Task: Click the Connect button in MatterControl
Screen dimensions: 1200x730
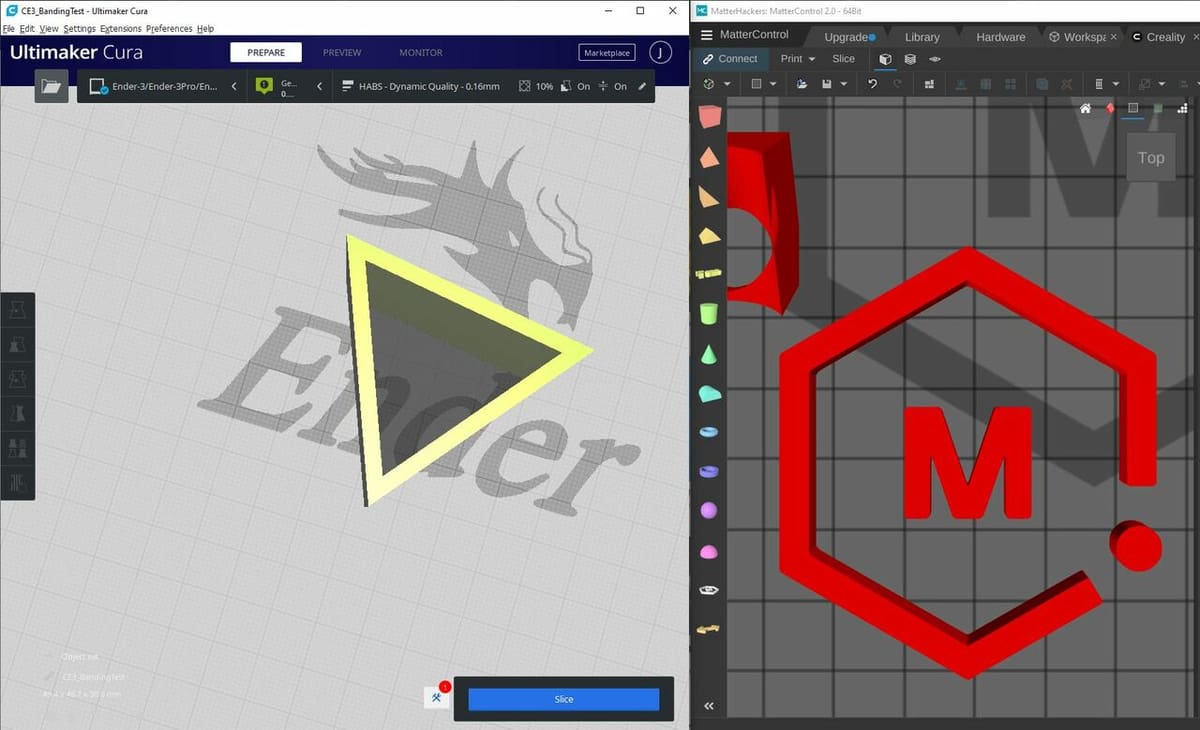Action: click(x=730, y=59)
